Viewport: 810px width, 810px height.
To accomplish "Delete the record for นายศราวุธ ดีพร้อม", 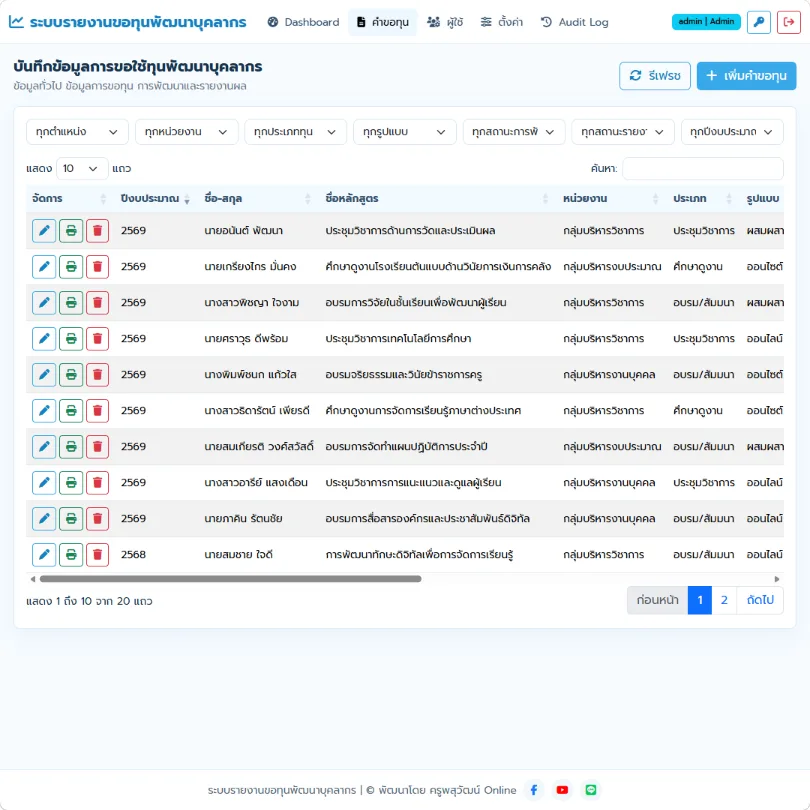I will (x=97, y=338).
